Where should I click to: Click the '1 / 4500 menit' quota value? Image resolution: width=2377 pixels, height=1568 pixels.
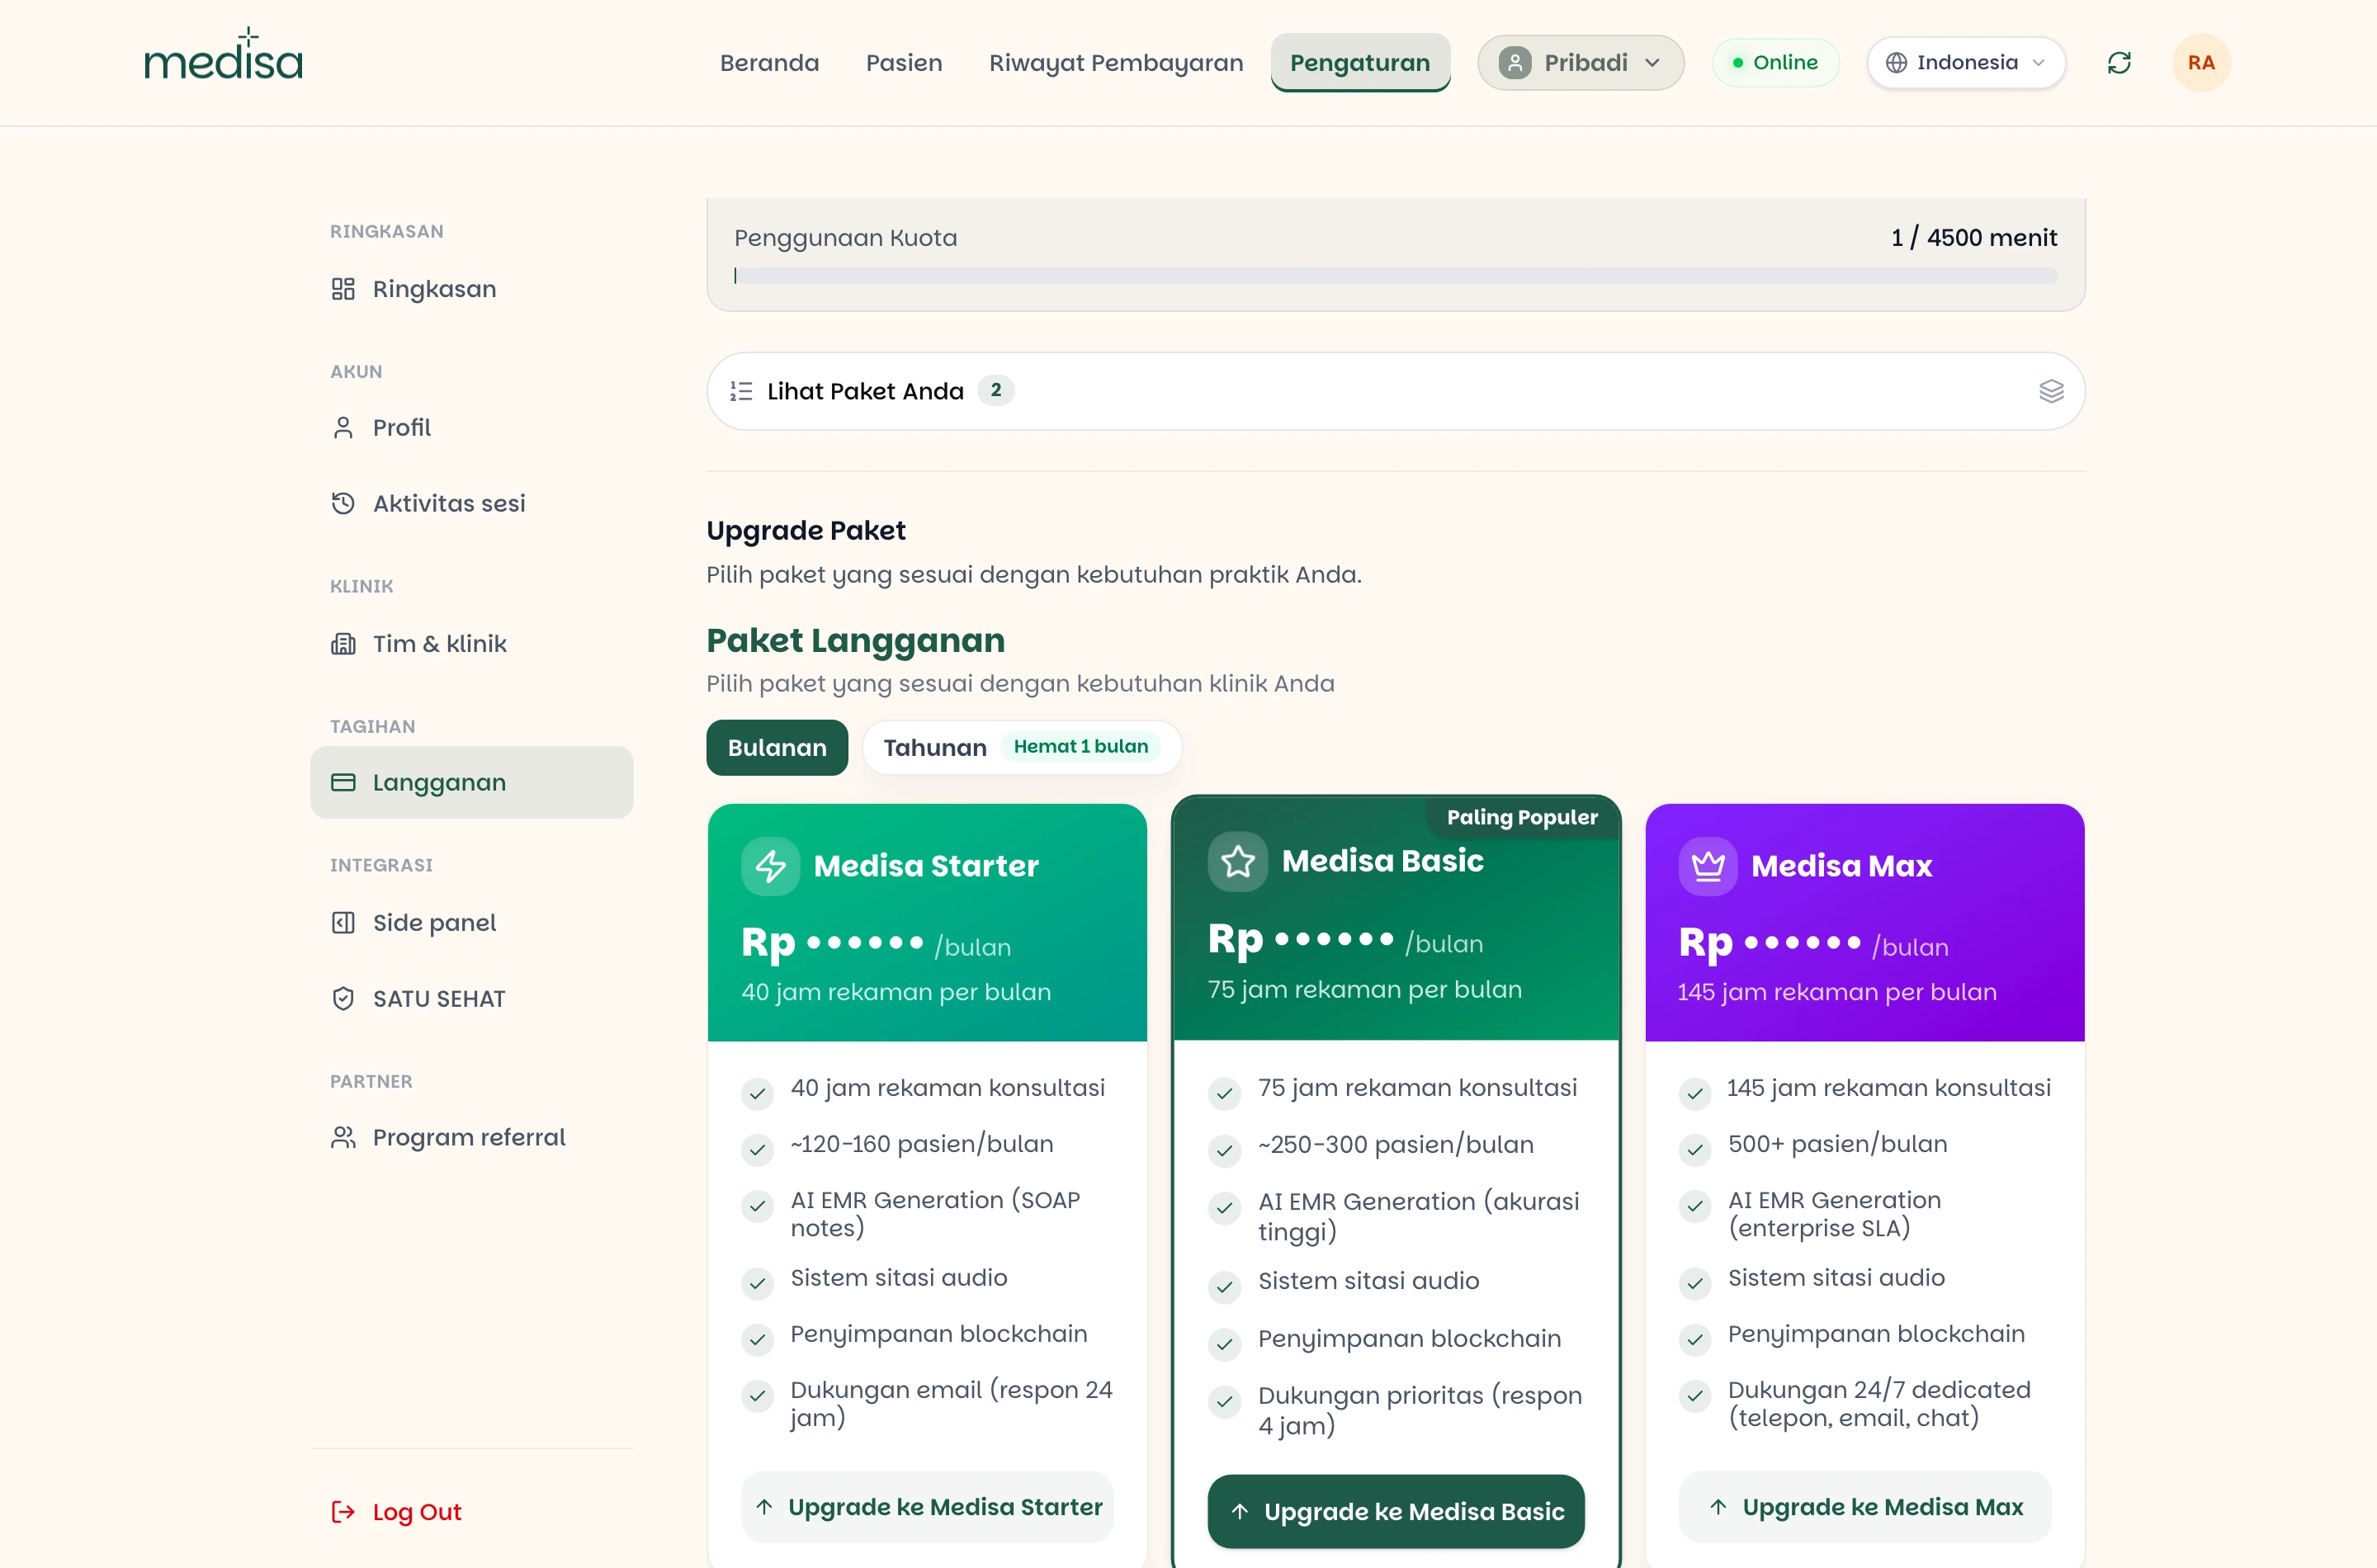point(1974,238)
